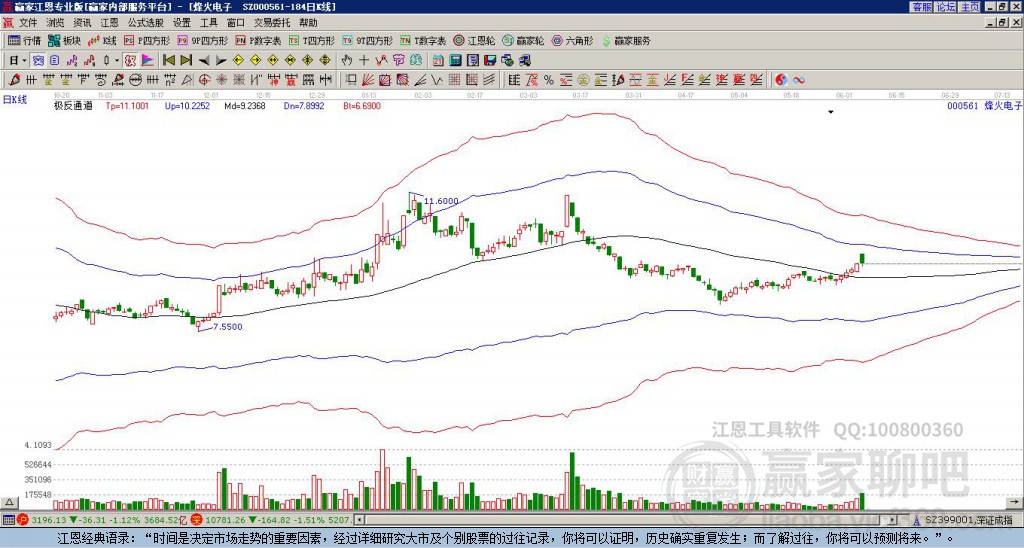Click the black right arrow icon
Screen dimensions: 1024x548
click(x=221, y=60)
